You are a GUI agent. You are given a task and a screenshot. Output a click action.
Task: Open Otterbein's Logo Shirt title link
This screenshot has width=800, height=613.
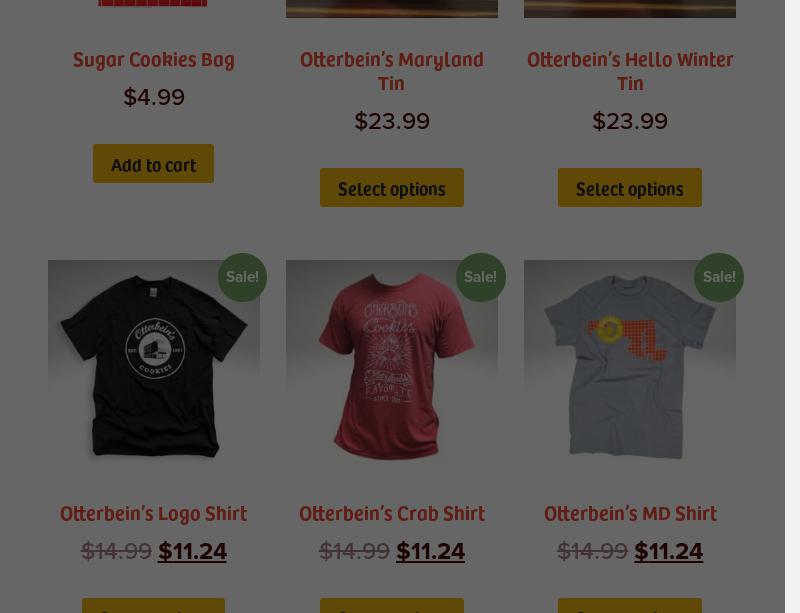pyautogui.click(x=153, y=514)
